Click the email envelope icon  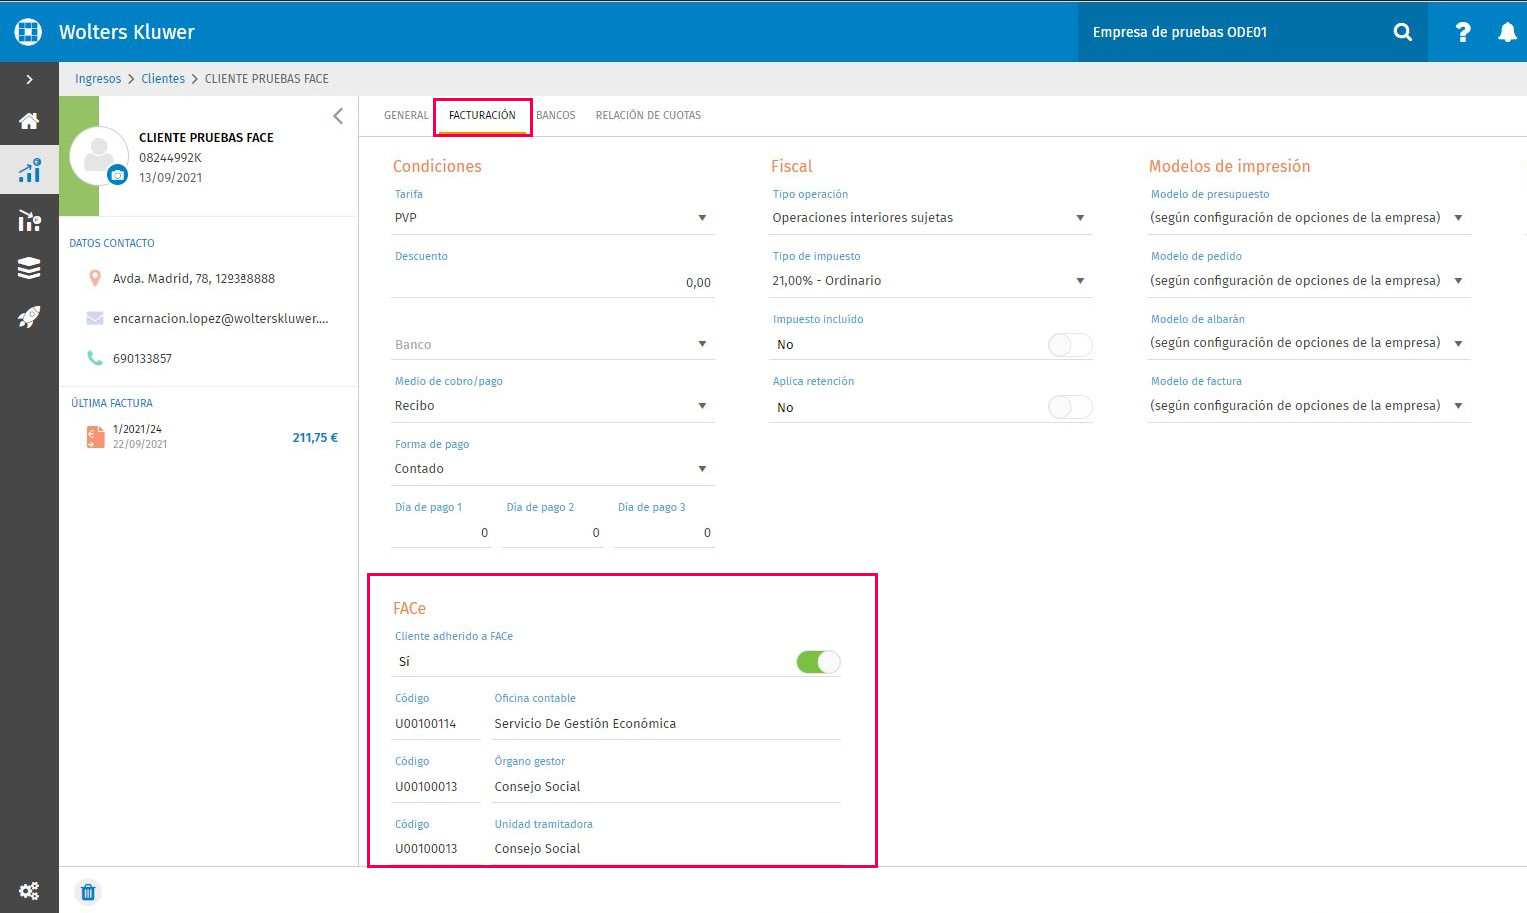point(95,318)
